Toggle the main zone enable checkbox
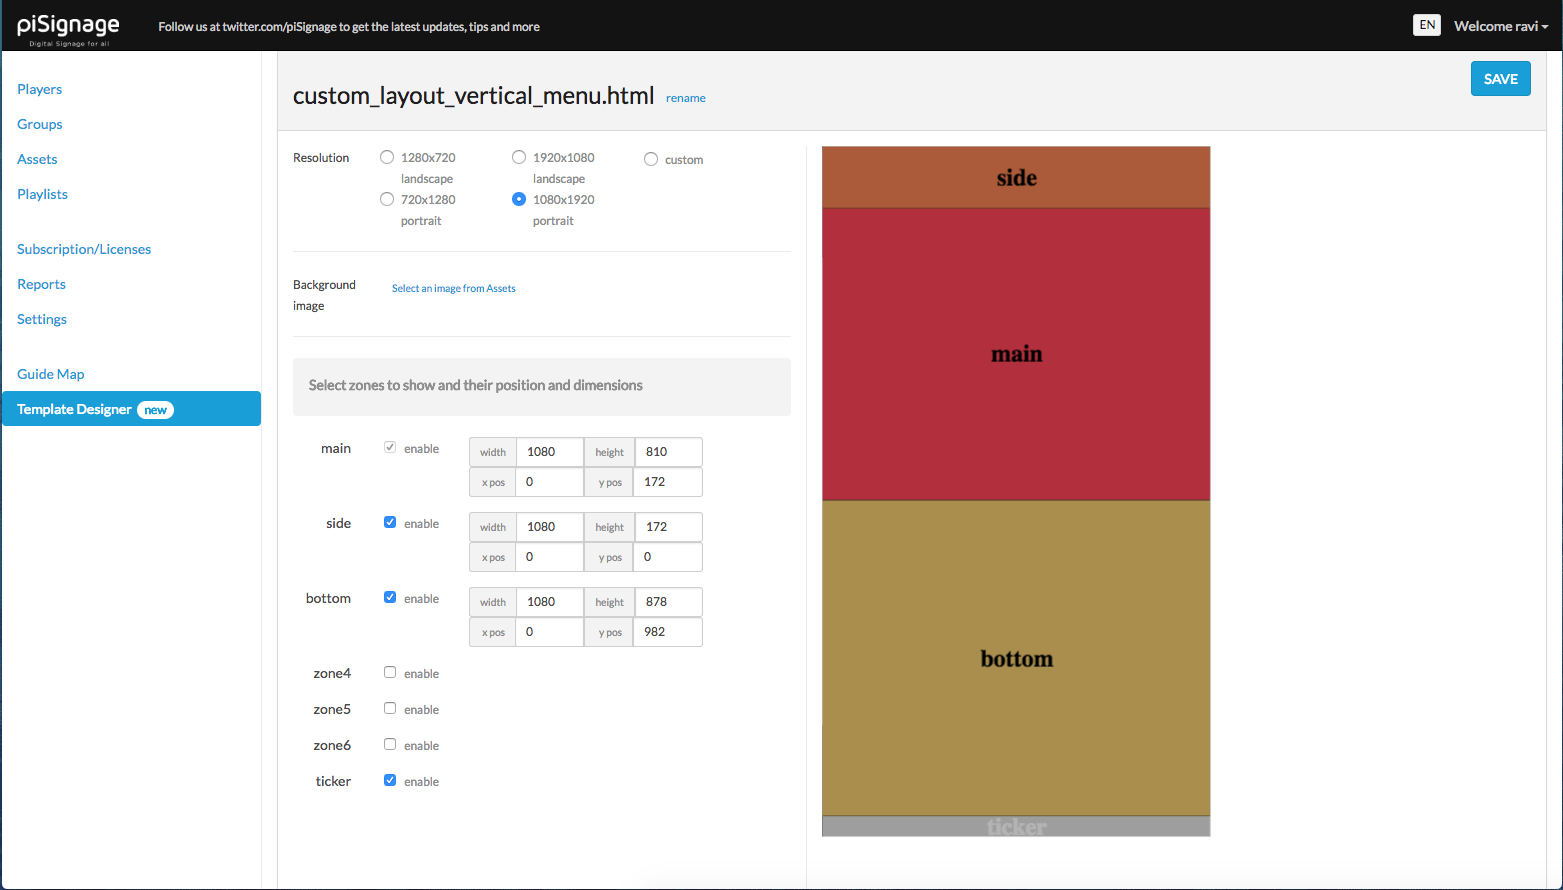The width and height of the screenshot is (1563, 890). tap(390, 447)
